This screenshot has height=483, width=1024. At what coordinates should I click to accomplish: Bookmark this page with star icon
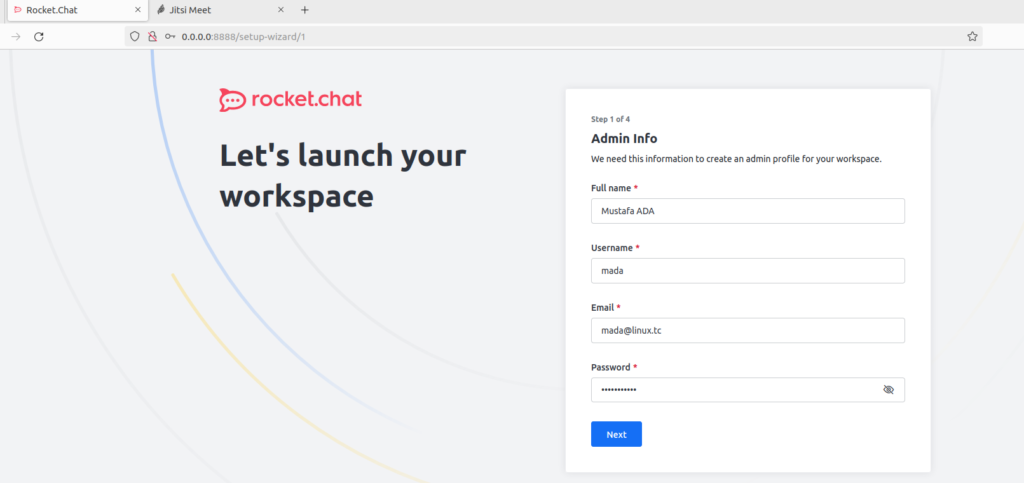click(971, 36)
